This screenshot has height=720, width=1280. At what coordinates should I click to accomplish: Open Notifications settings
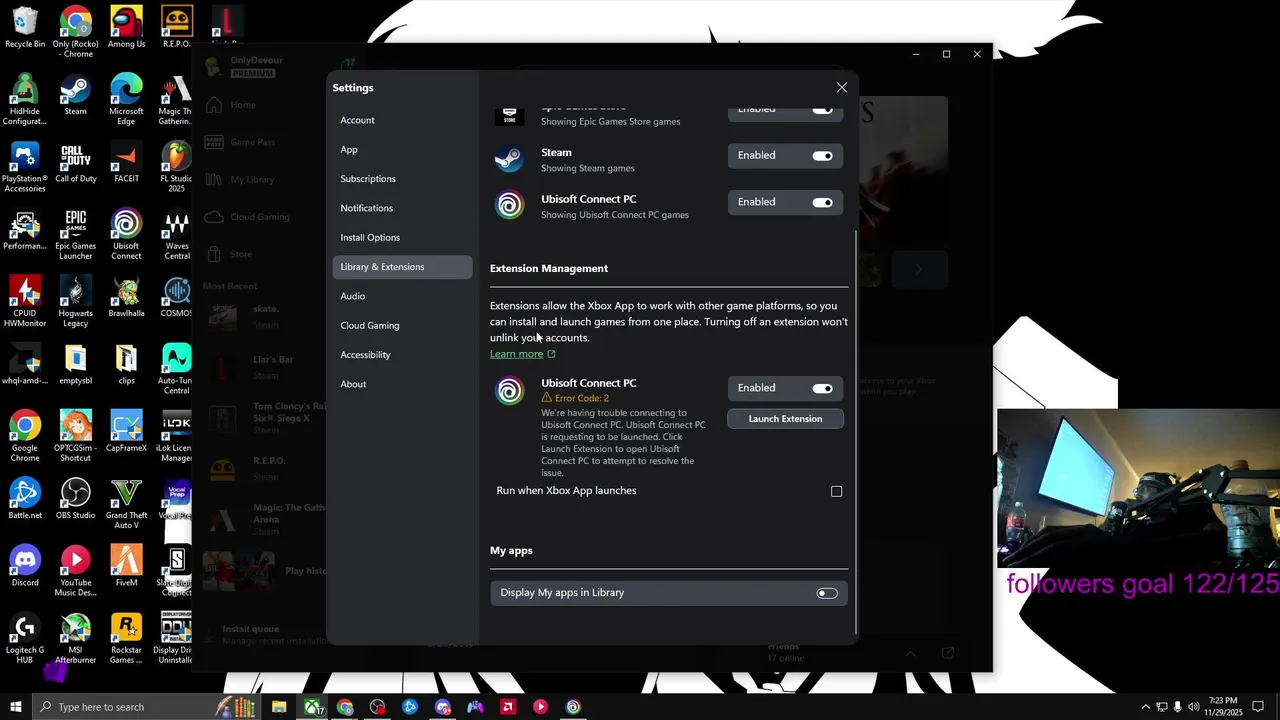coord(402,208)
